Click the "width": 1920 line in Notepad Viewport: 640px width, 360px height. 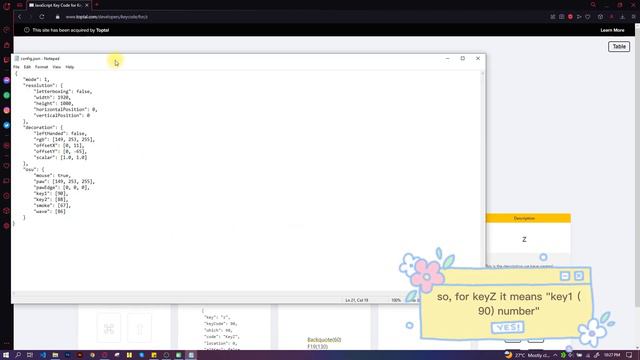click(x=52, y=98)
